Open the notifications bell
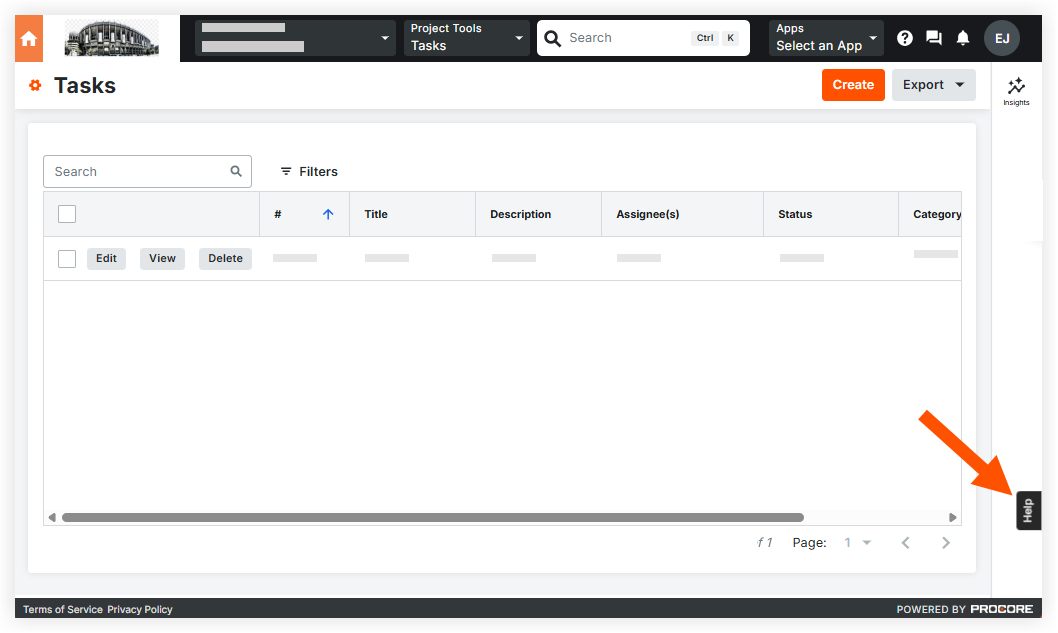This screenshot has width=1058, height=633. pyautogui.click(x=962, y=37)
